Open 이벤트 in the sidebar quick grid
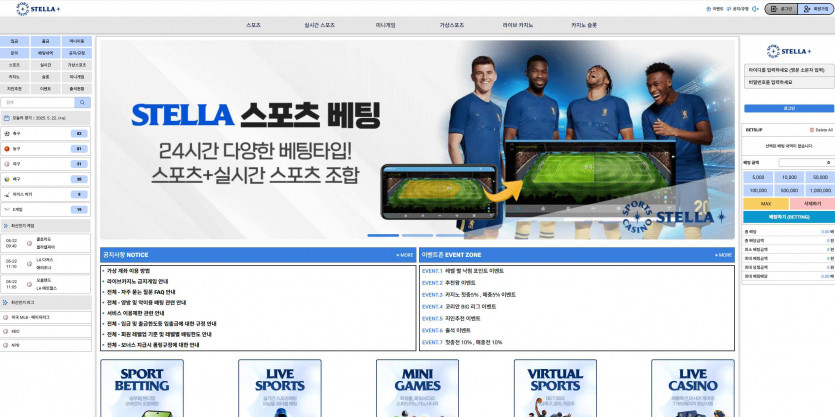 coord(45,89)
